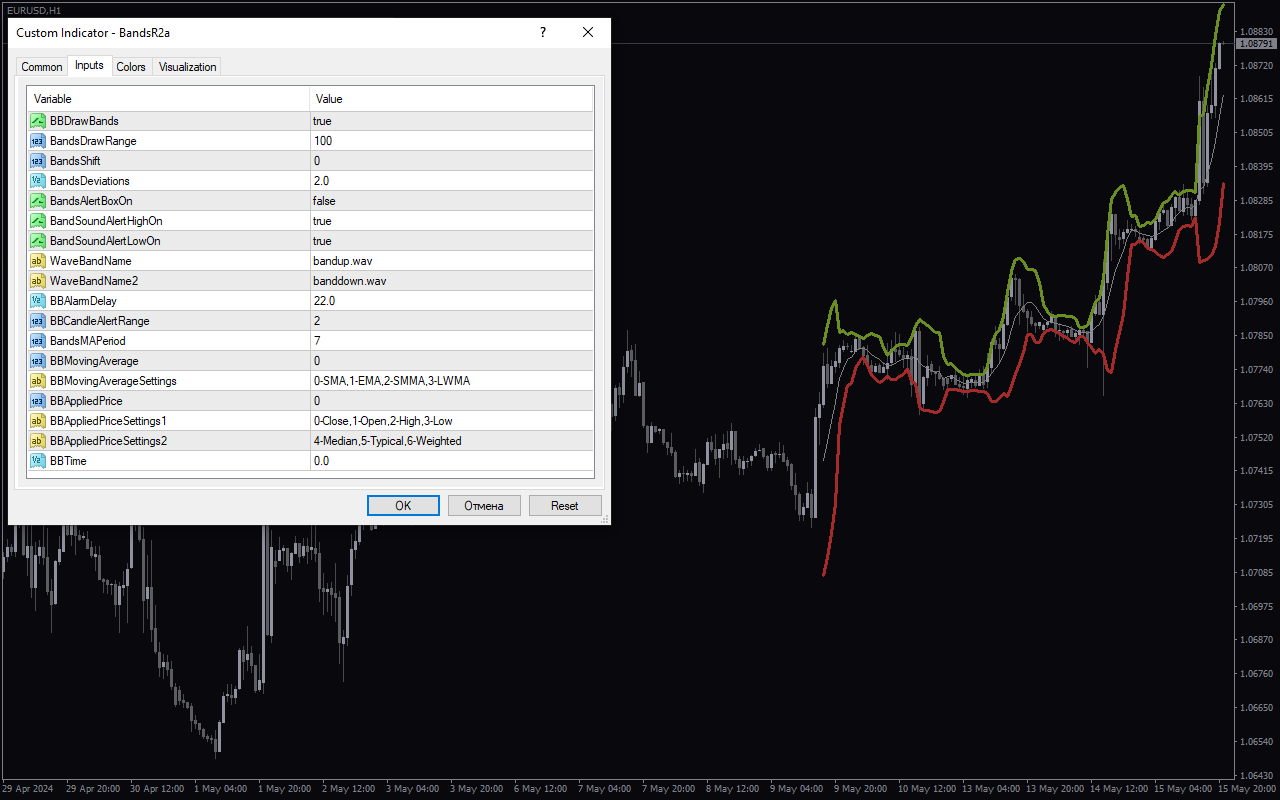Click the BandSoundAlertLowOn boolean type icon
This screenshot has width=1280, height=800.
coord(38,241)
